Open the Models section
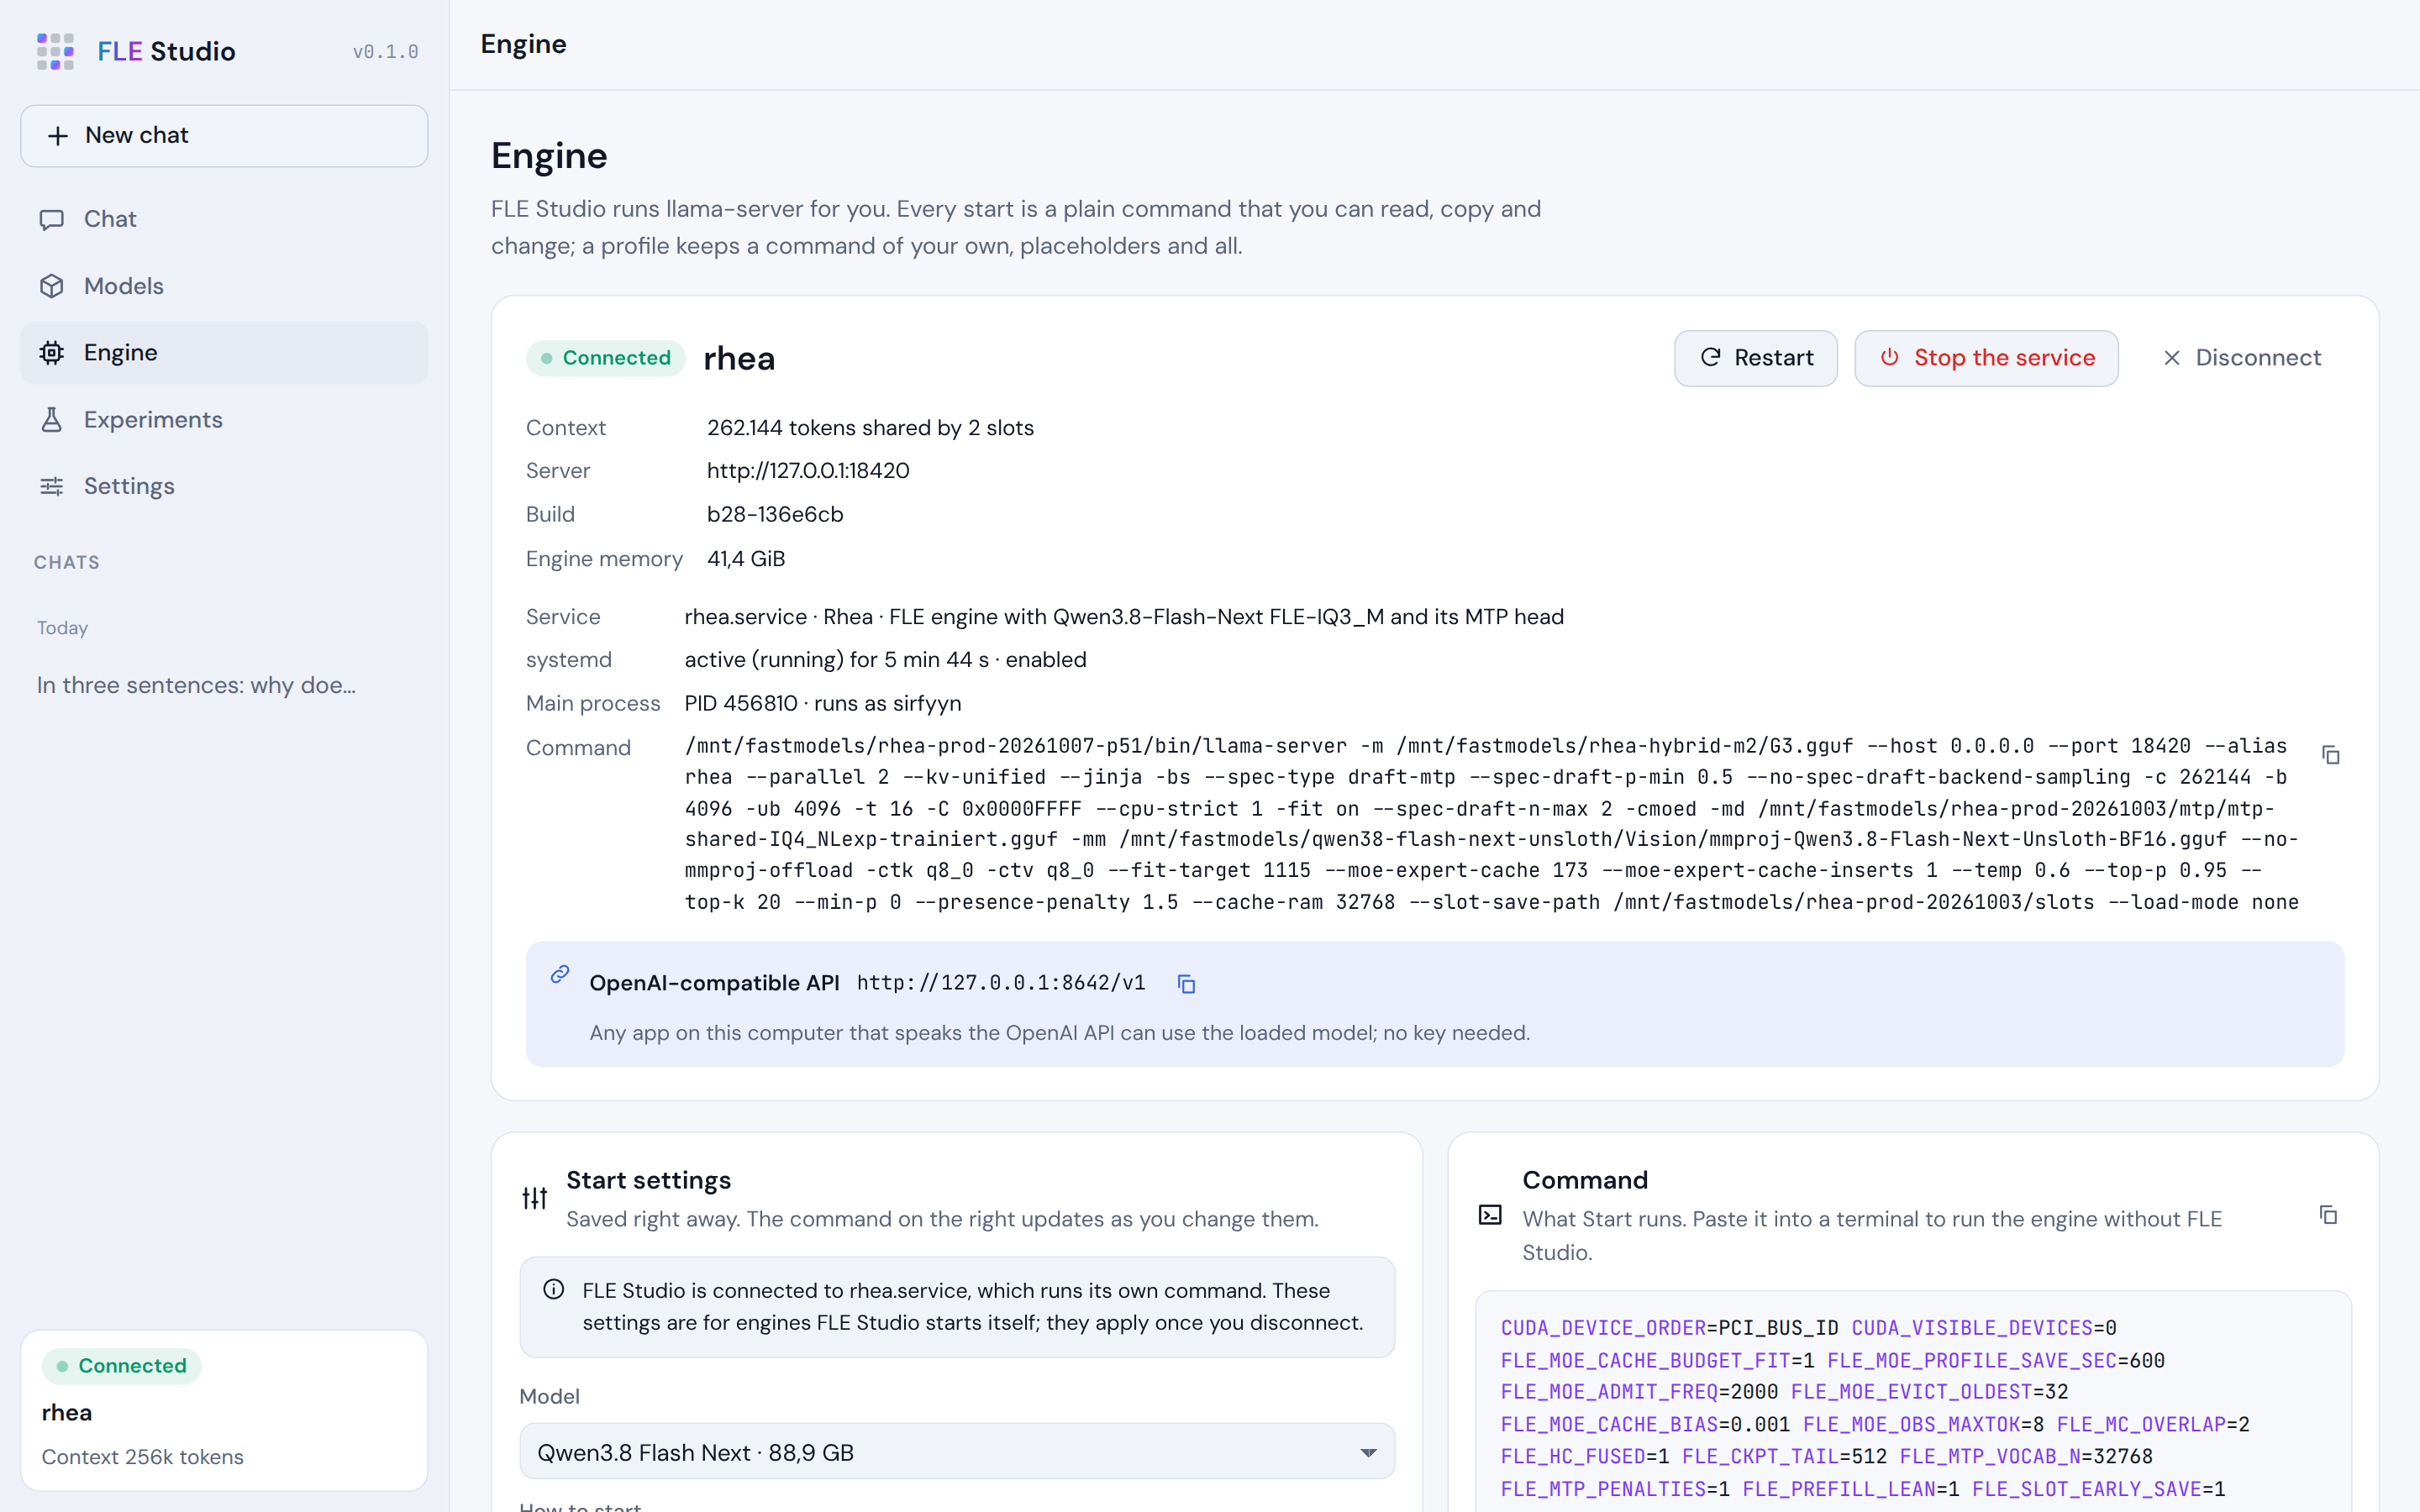The height and width of the screenshot is (1512, 2420). [x=224, y=286]
